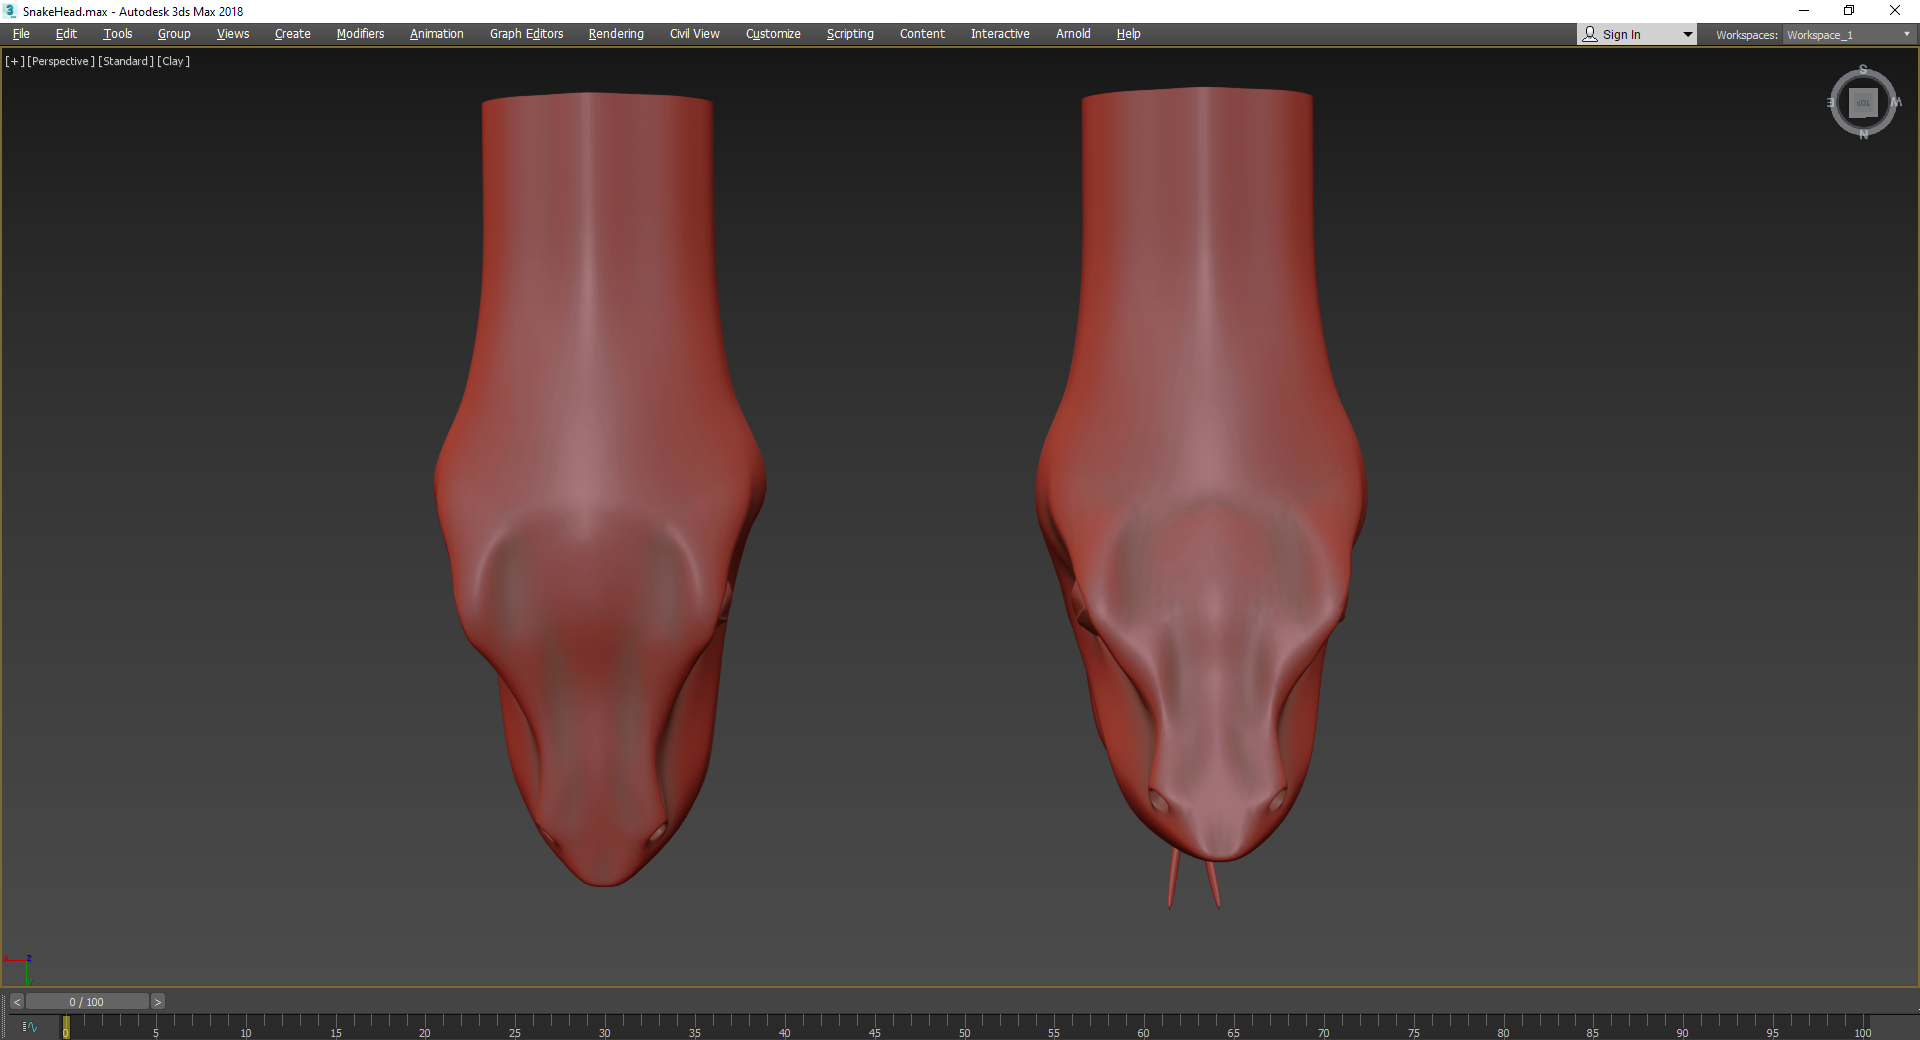This screenshot has width=1920, height=1040.
Task: Open the Mini Curve Editor icon
Action: (30, 1027)
